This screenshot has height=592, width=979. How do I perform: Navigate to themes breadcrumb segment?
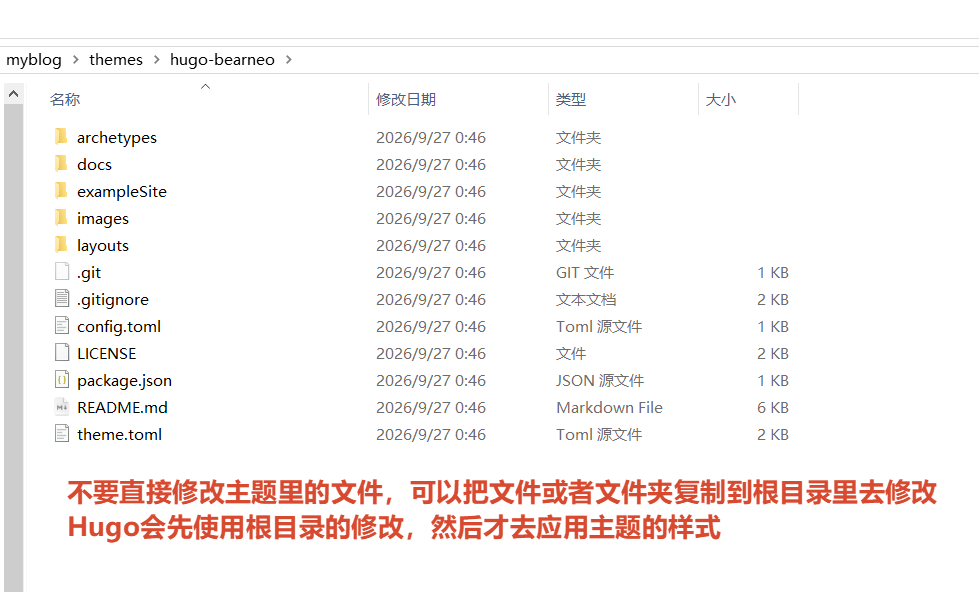(x=116, y=59)
